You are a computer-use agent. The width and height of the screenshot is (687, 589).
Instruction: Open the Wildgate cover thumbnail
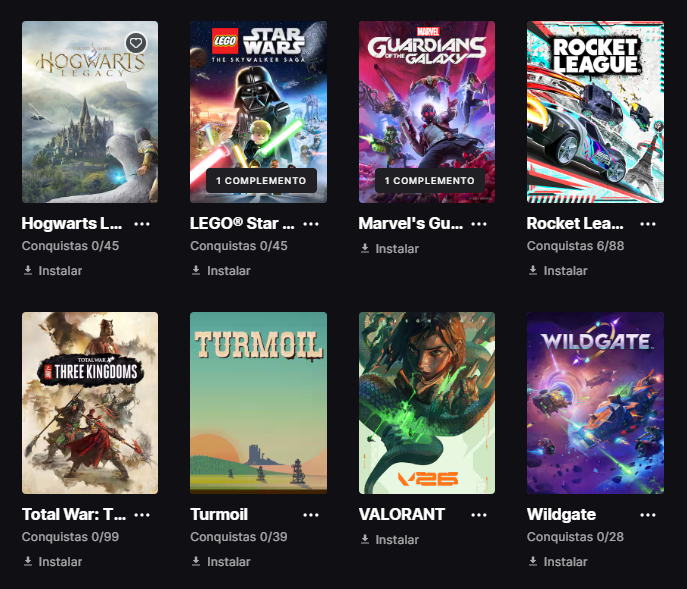pyautogui.click(x=595, y=402)
